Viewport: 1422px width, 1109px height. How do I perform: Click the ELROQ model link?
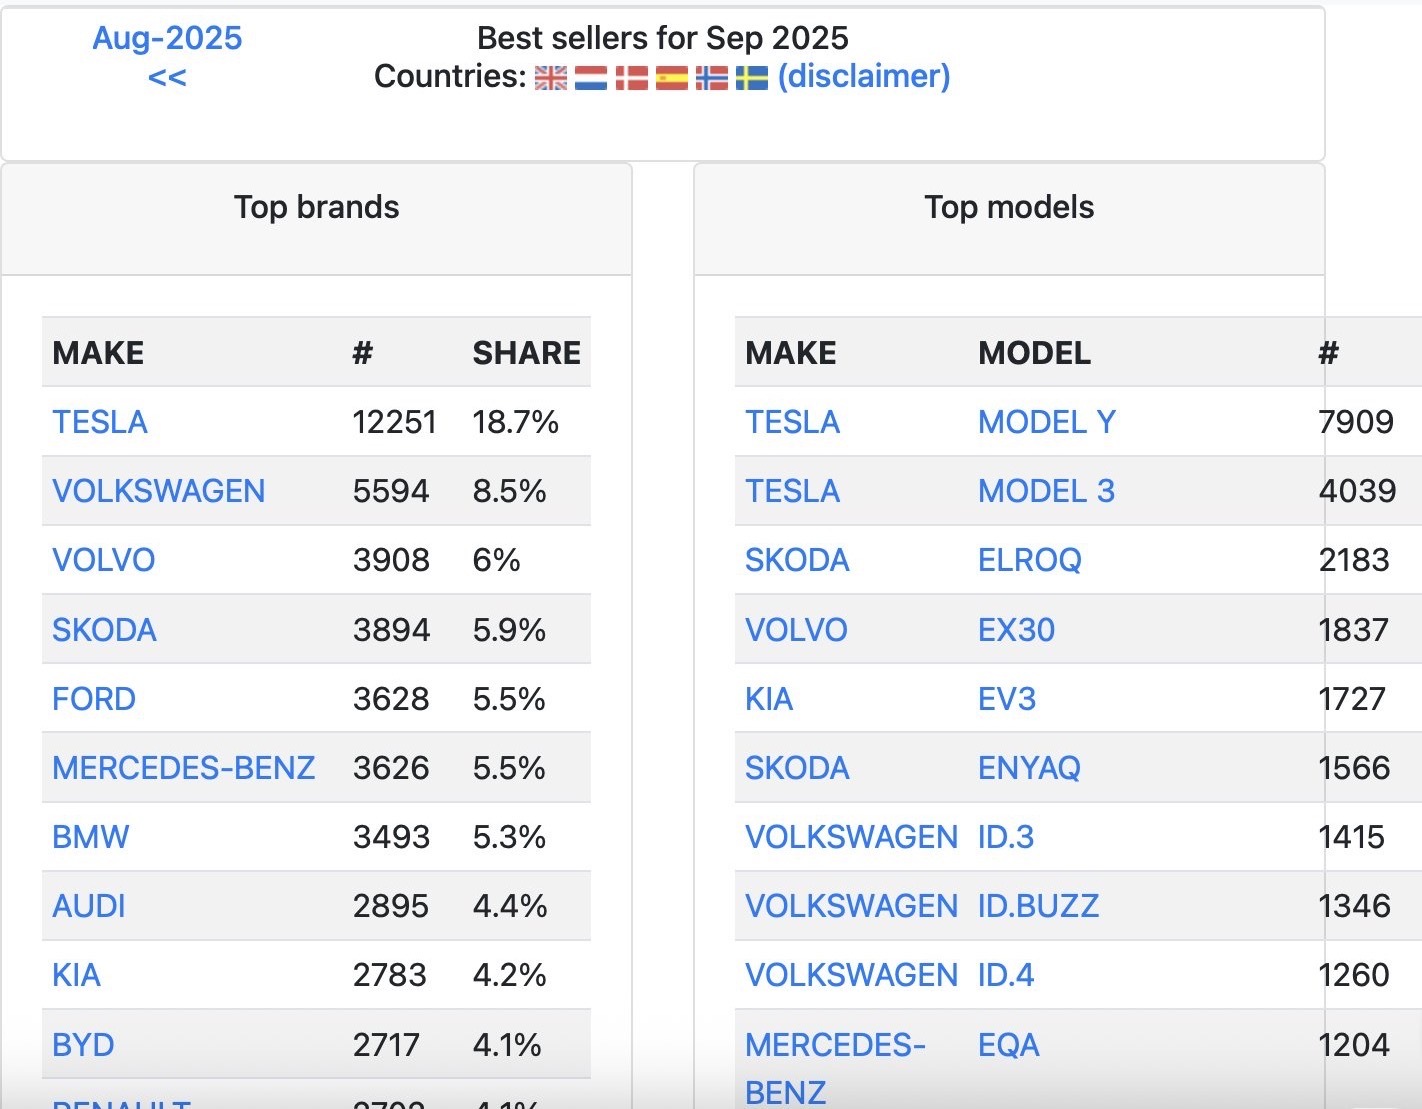(1029, 560)
